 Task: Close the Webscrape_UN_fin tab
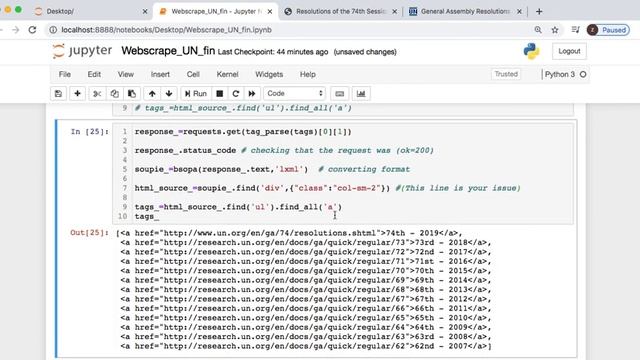(x=270, y=11)
